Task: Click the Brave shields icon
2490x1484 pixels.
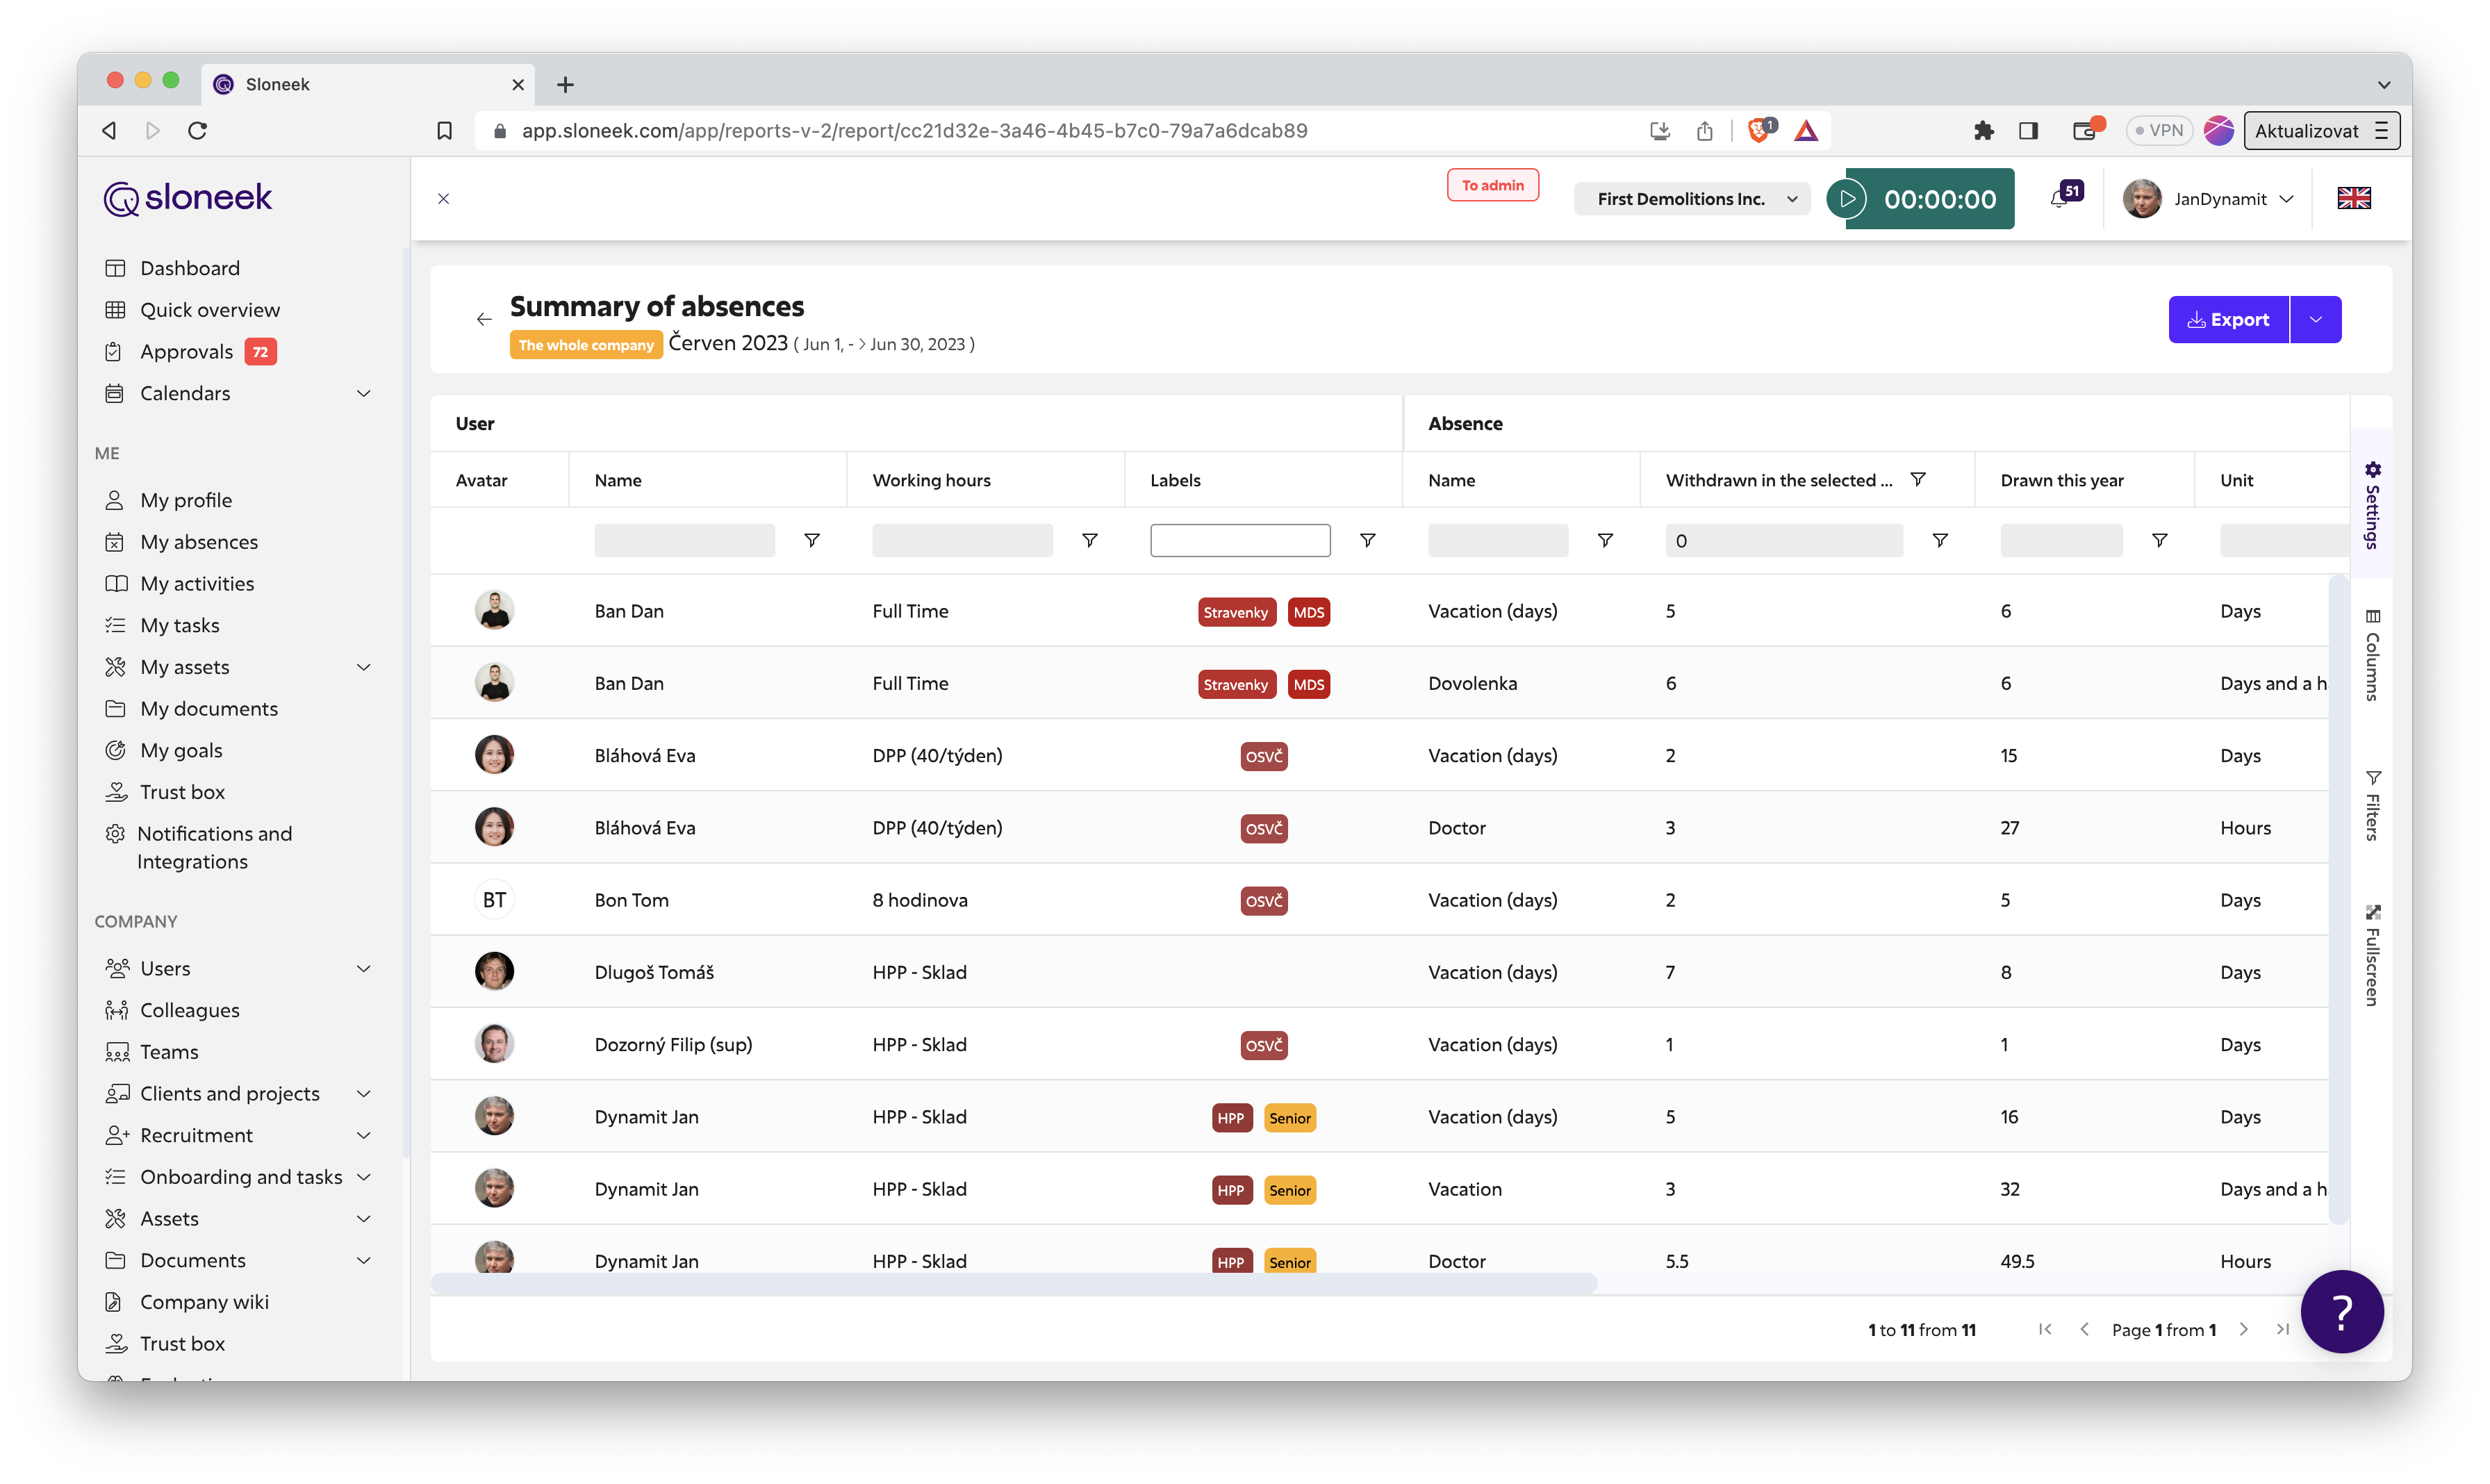Action: click(x=1759, y=130)
